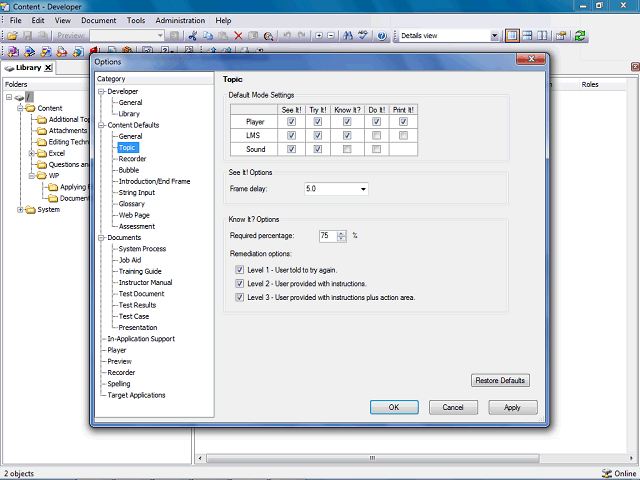Uncheck the Sound Try It! checkbox

pos(318,149)
